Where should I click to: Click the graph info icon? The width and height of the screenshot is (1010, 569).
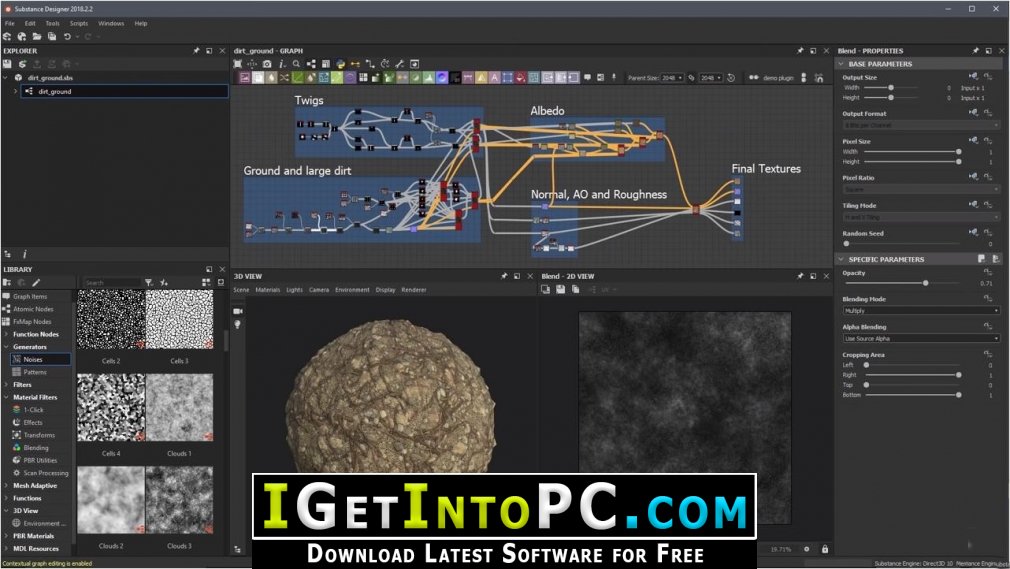point(281,64)
